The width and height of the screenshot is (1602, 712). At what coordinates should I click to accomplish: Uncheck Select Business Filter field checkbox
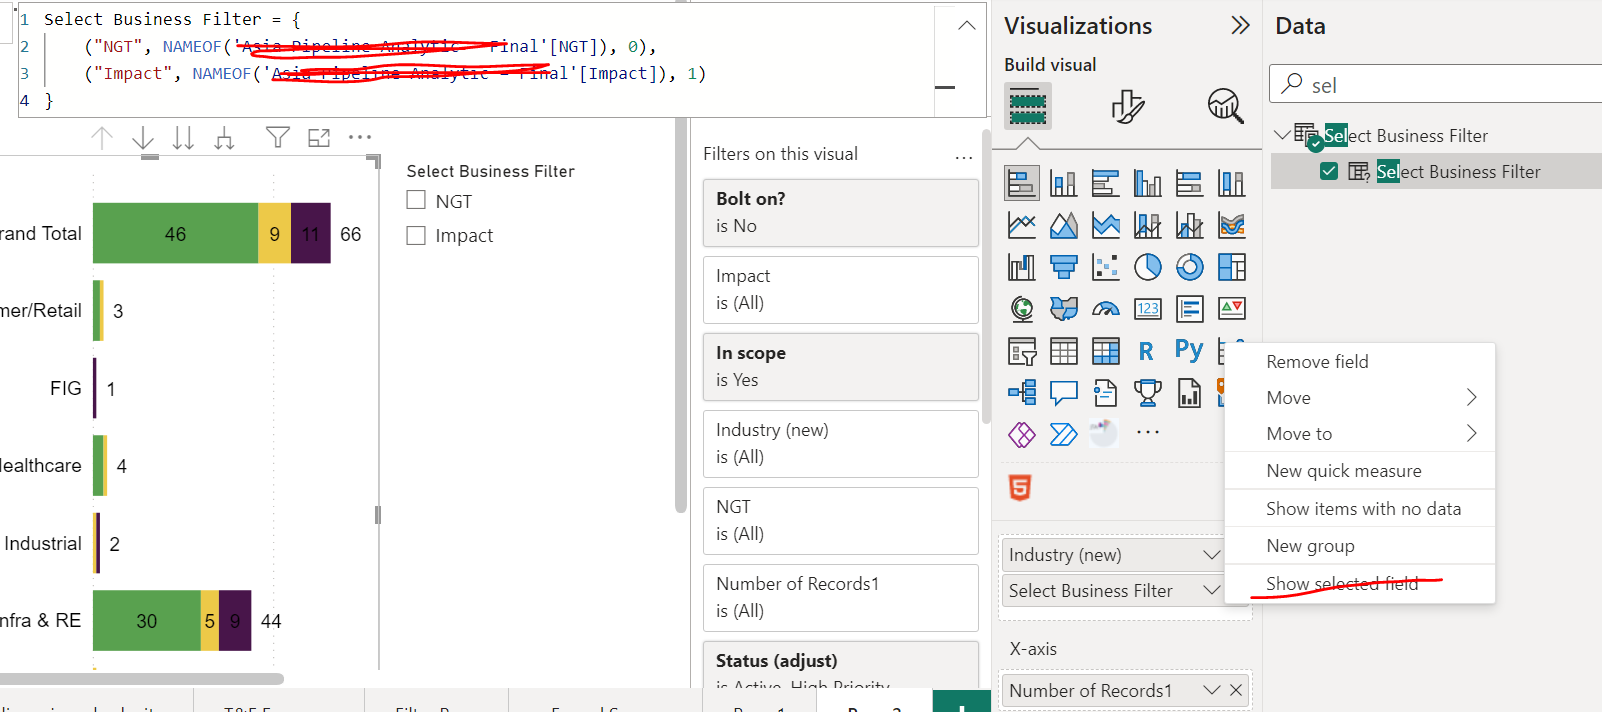(1329, 171)
